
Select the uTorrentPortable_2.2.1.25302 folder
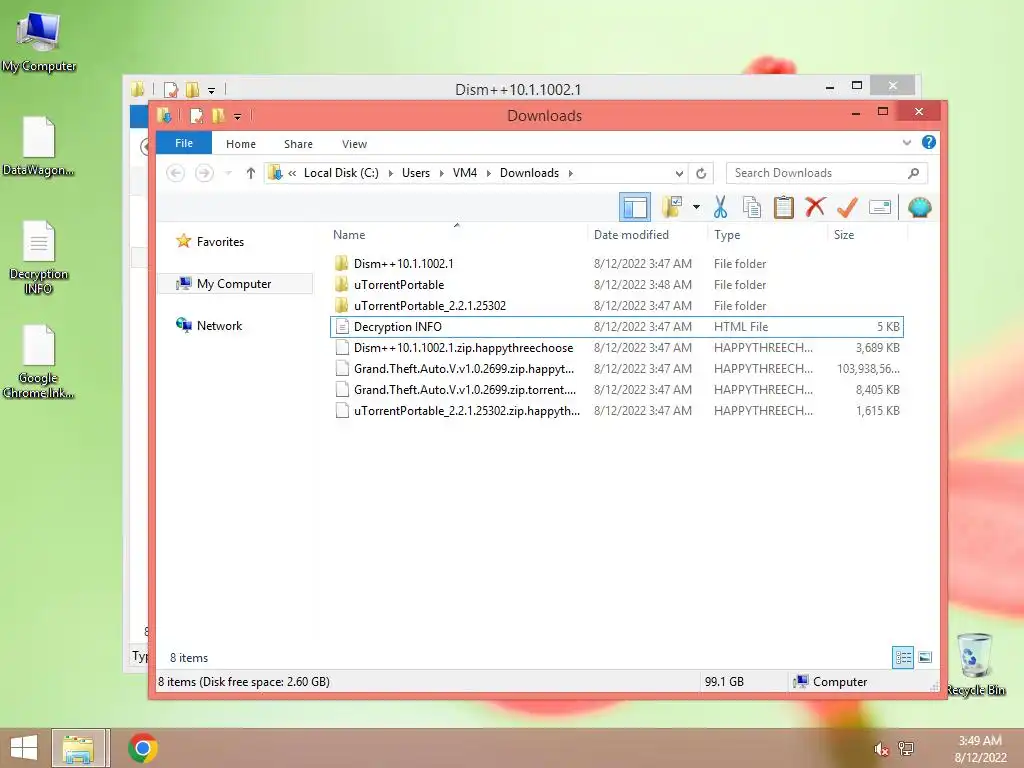[x=617, y=306]
